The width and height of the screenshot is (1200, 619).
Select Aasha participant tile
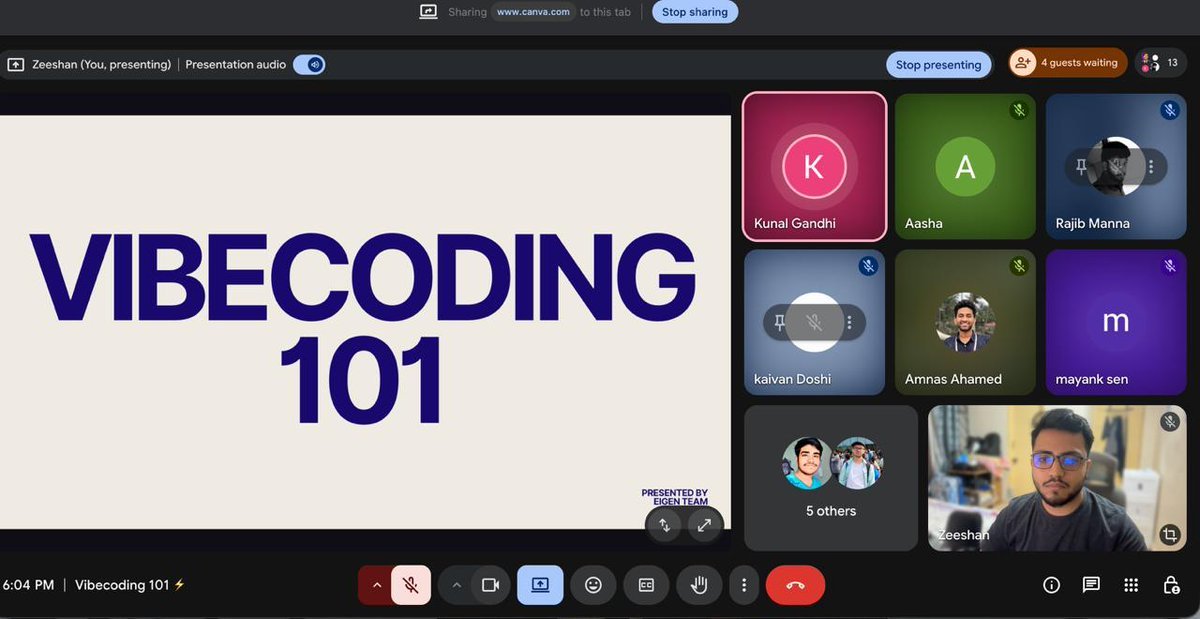(965, 167)
